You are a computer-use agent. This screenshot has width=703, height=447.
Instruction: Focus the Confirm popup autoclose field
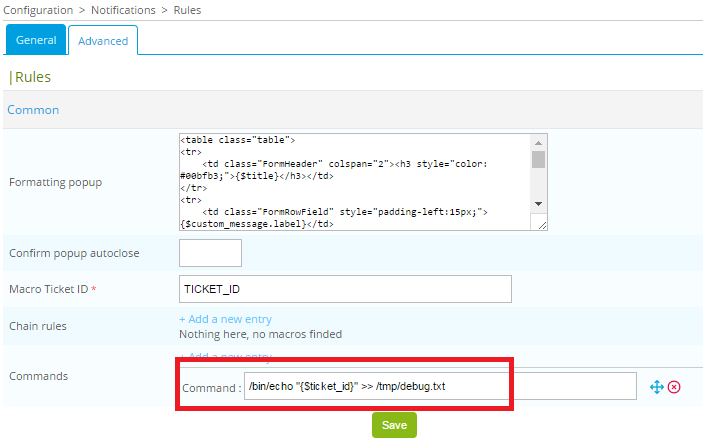[209, 253]
